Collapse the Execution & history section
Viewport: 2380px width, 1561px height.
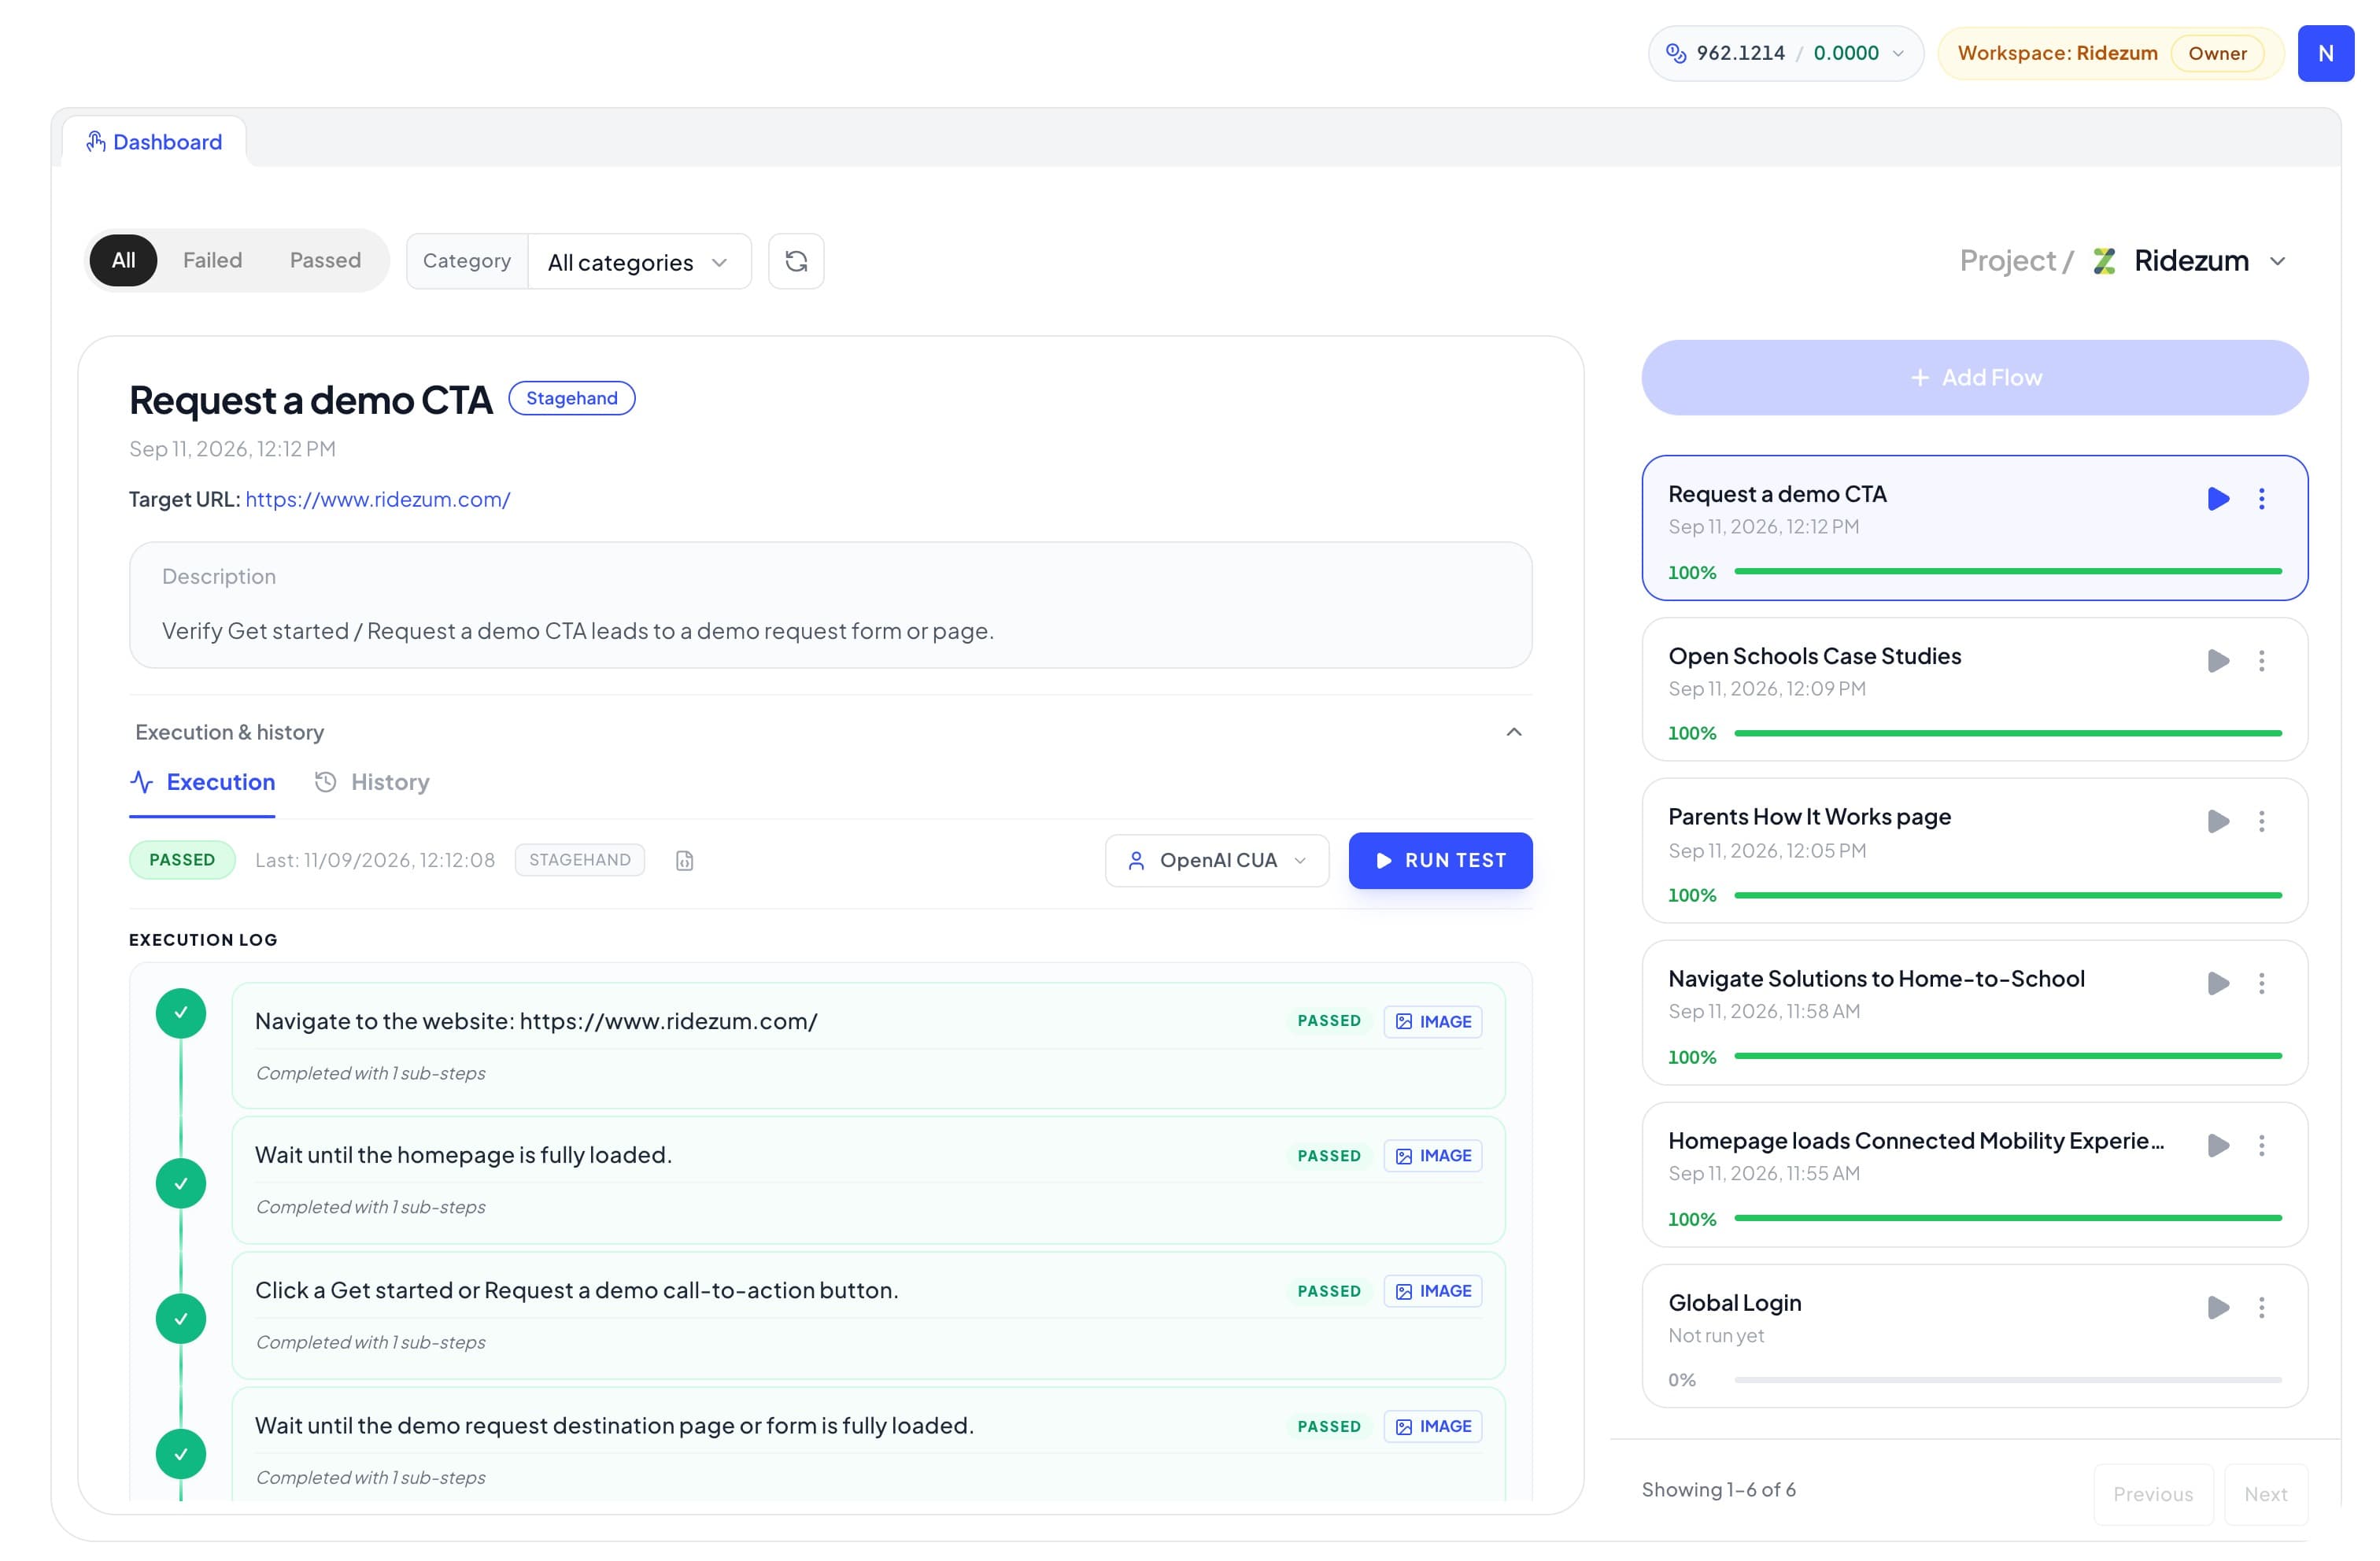[1513, 732]
